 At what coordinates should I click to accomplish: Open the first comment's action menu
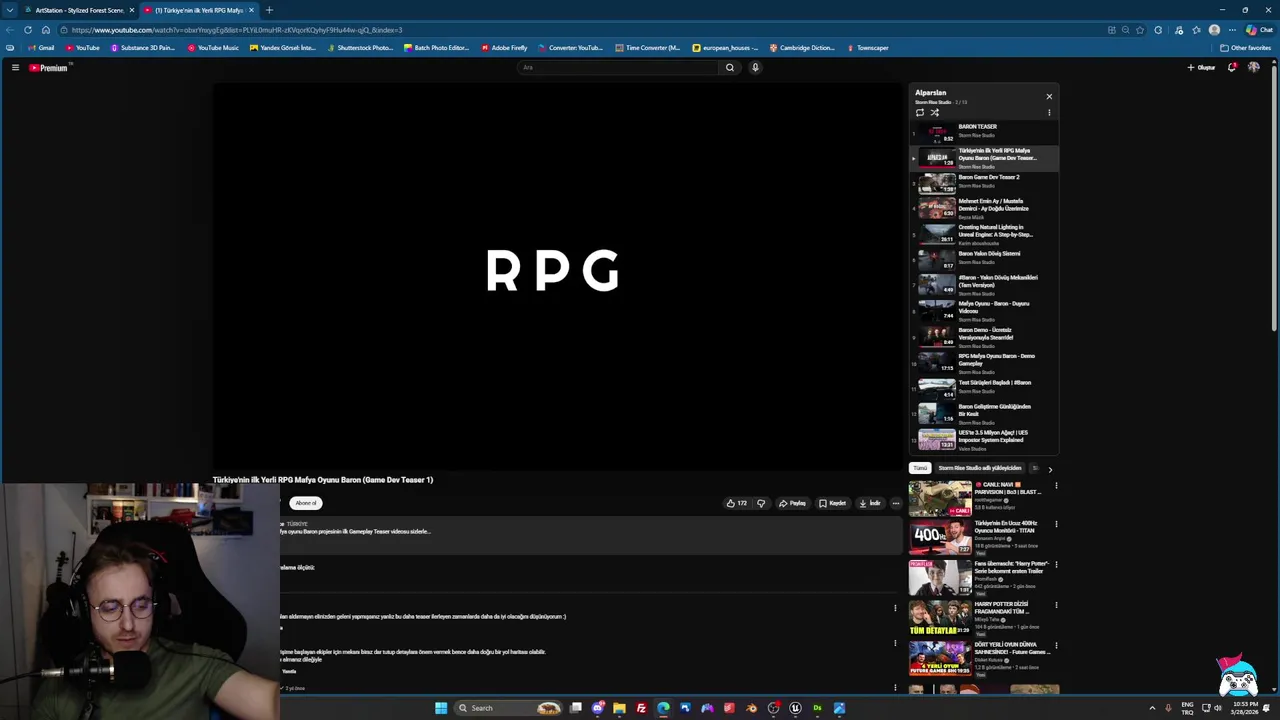click(x=895, y=607)
